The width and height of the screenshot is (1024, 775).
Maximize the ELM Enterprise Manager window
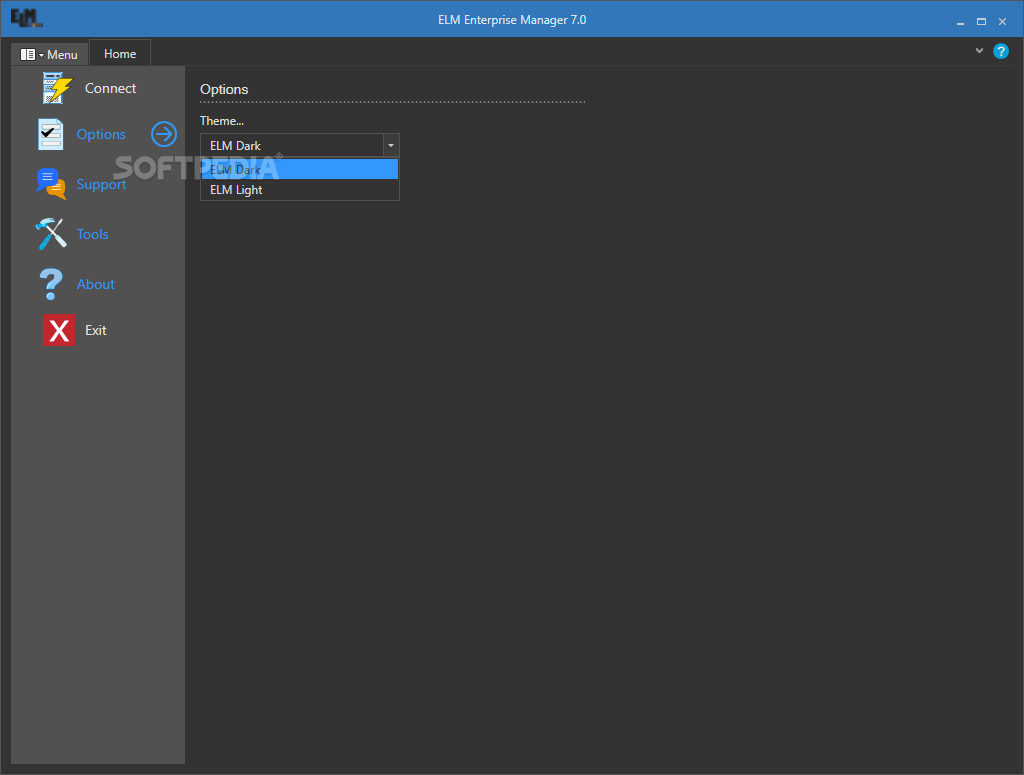(x=981, y=22)
